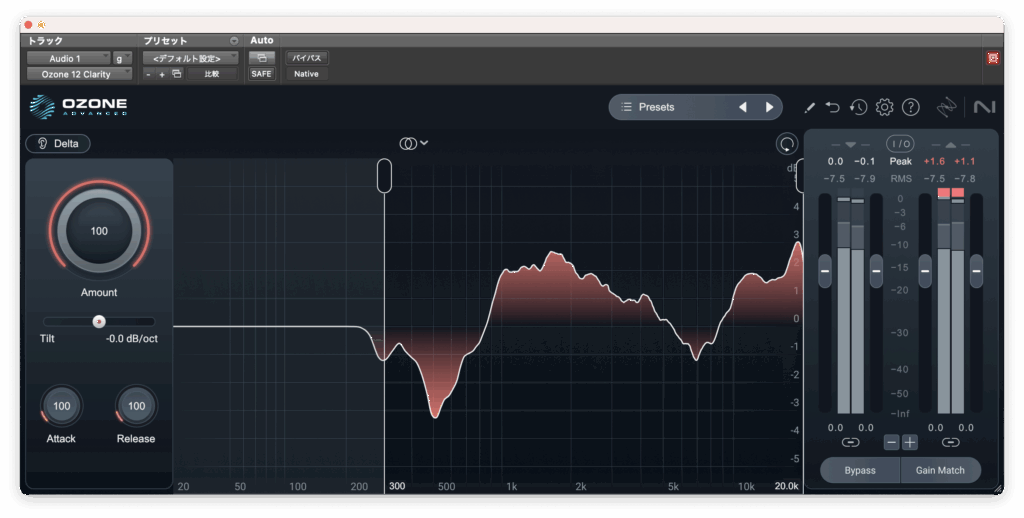Click the pencil edit icon
Screen dimensions: 1024x518
pos(809,107)
